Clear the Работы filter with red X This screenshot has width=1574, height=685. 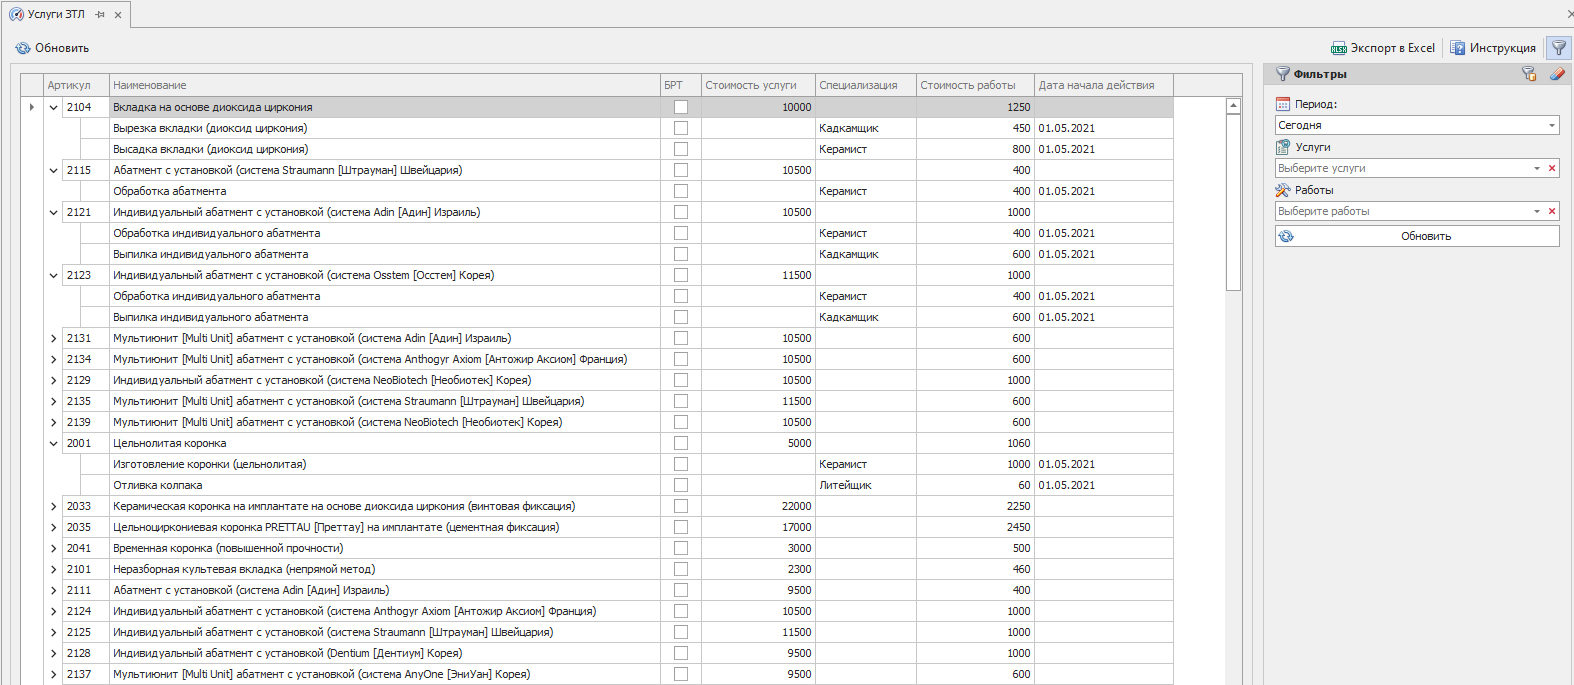[x=1552, y=211]
